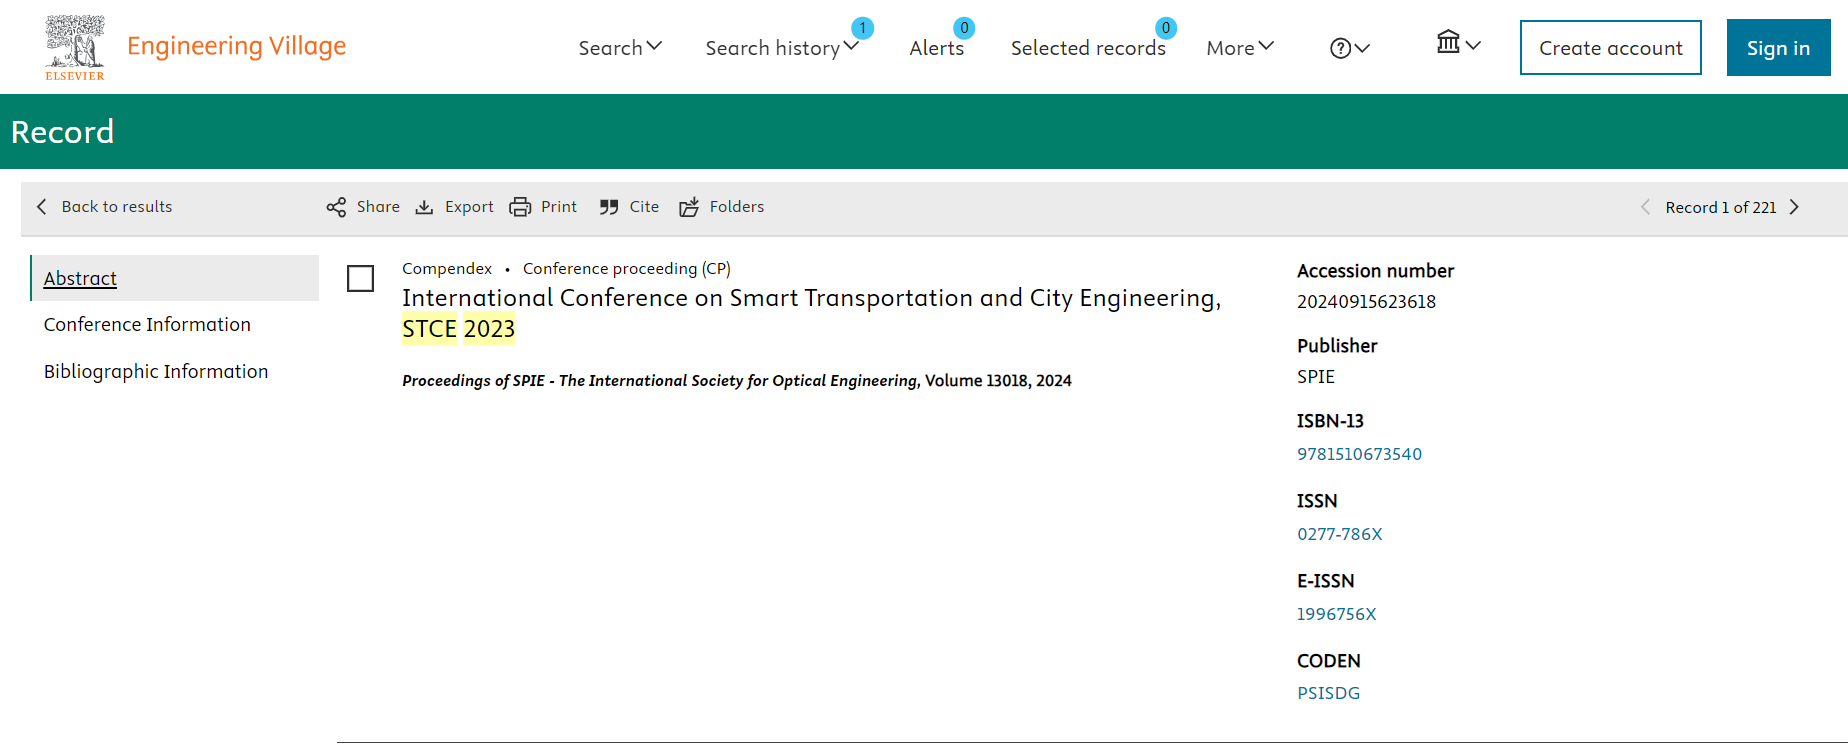Click the Print printer icon
The image size is (1848, 748).
tap(520, 207)
